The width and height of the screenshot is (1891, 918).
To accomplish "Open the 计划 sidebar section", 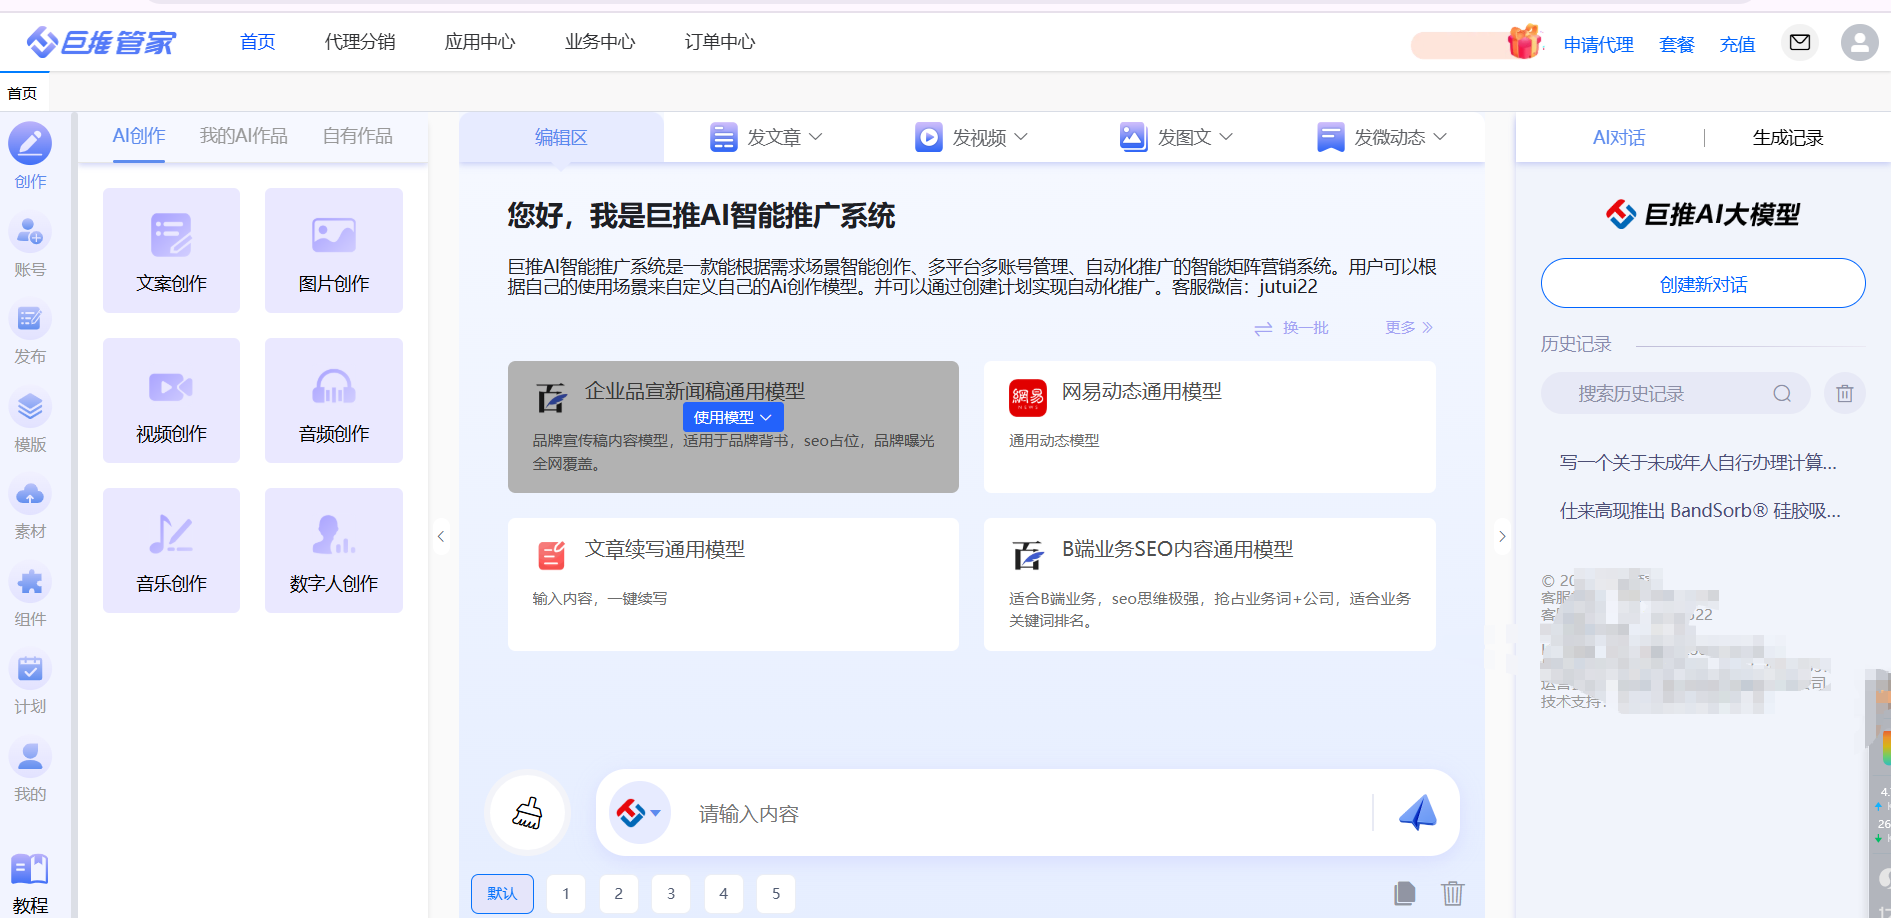I will point(30,682).
